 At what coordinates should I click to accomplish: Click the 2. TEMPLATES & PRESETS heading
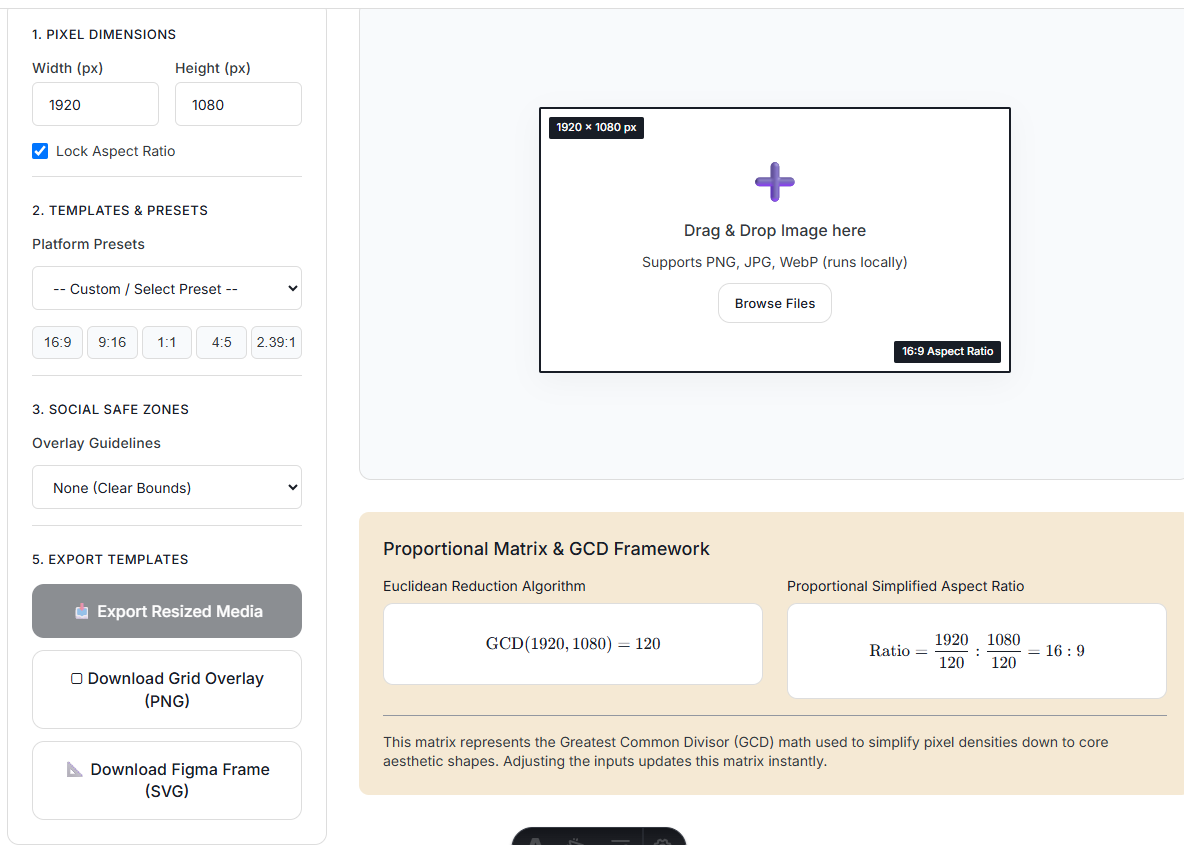click(x=120, y=211)
